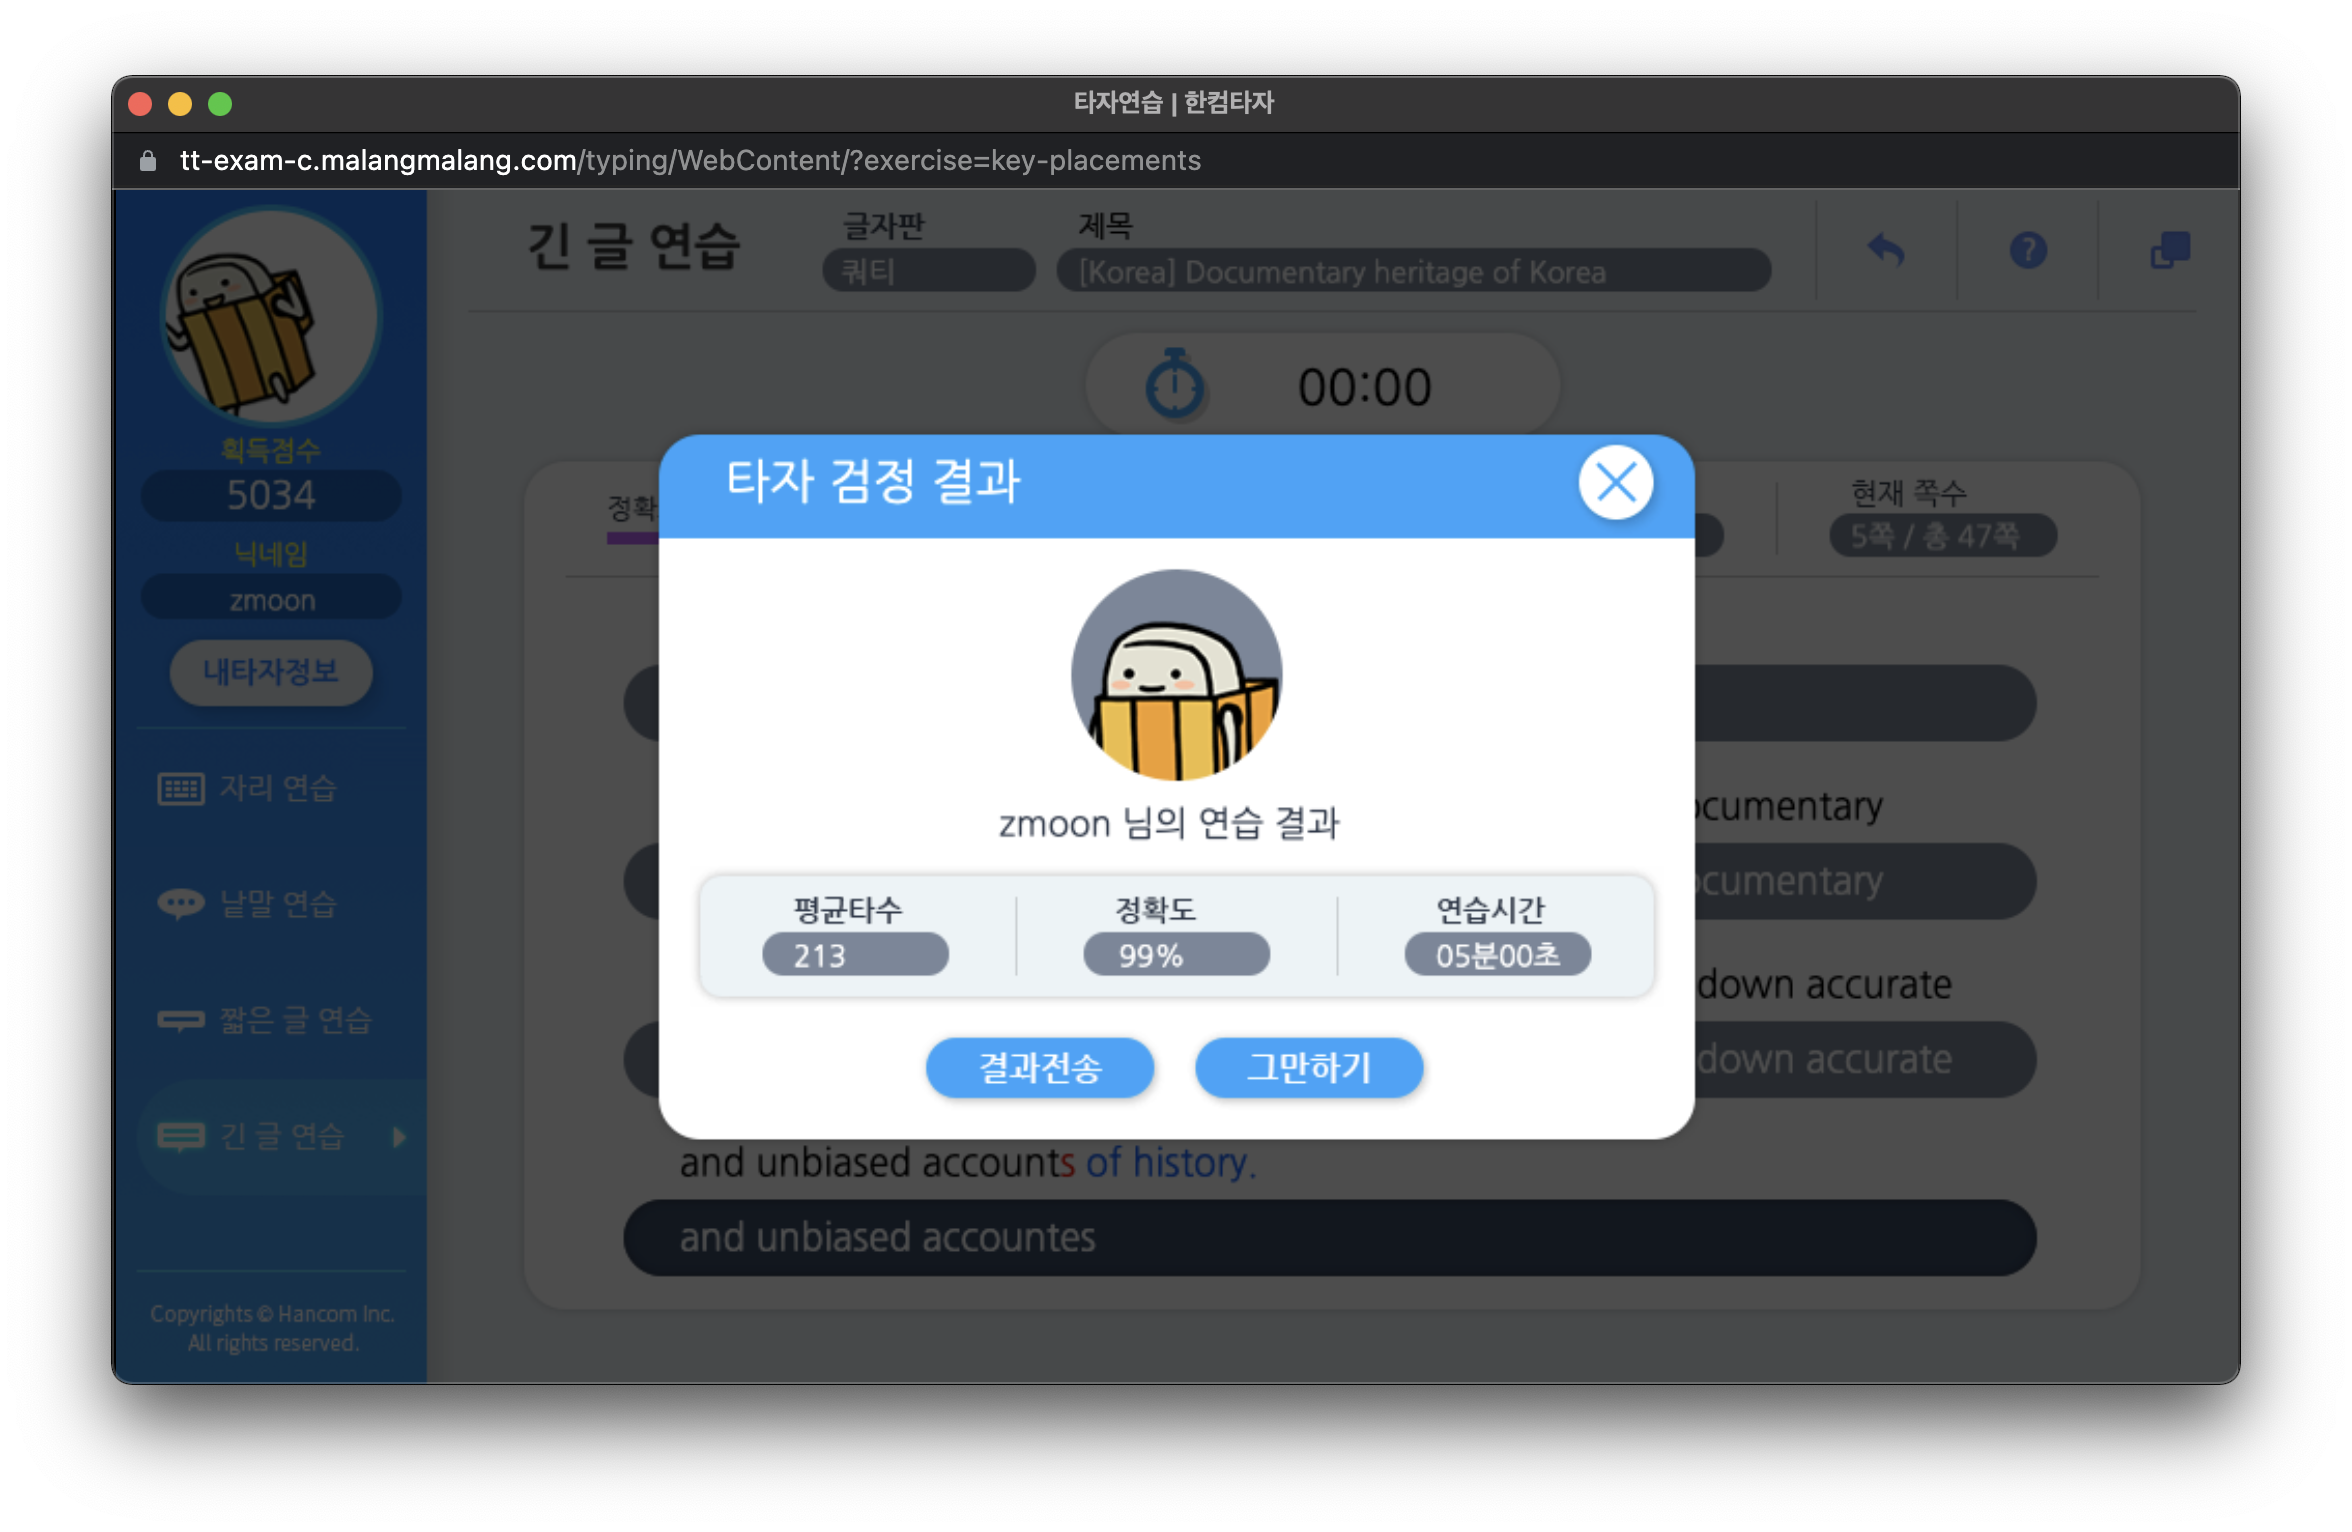Click the short bar icon by 짧은 글 연습
Image resolution: width=2352 pixels, height=1532 pixels.
[181, 1020]
